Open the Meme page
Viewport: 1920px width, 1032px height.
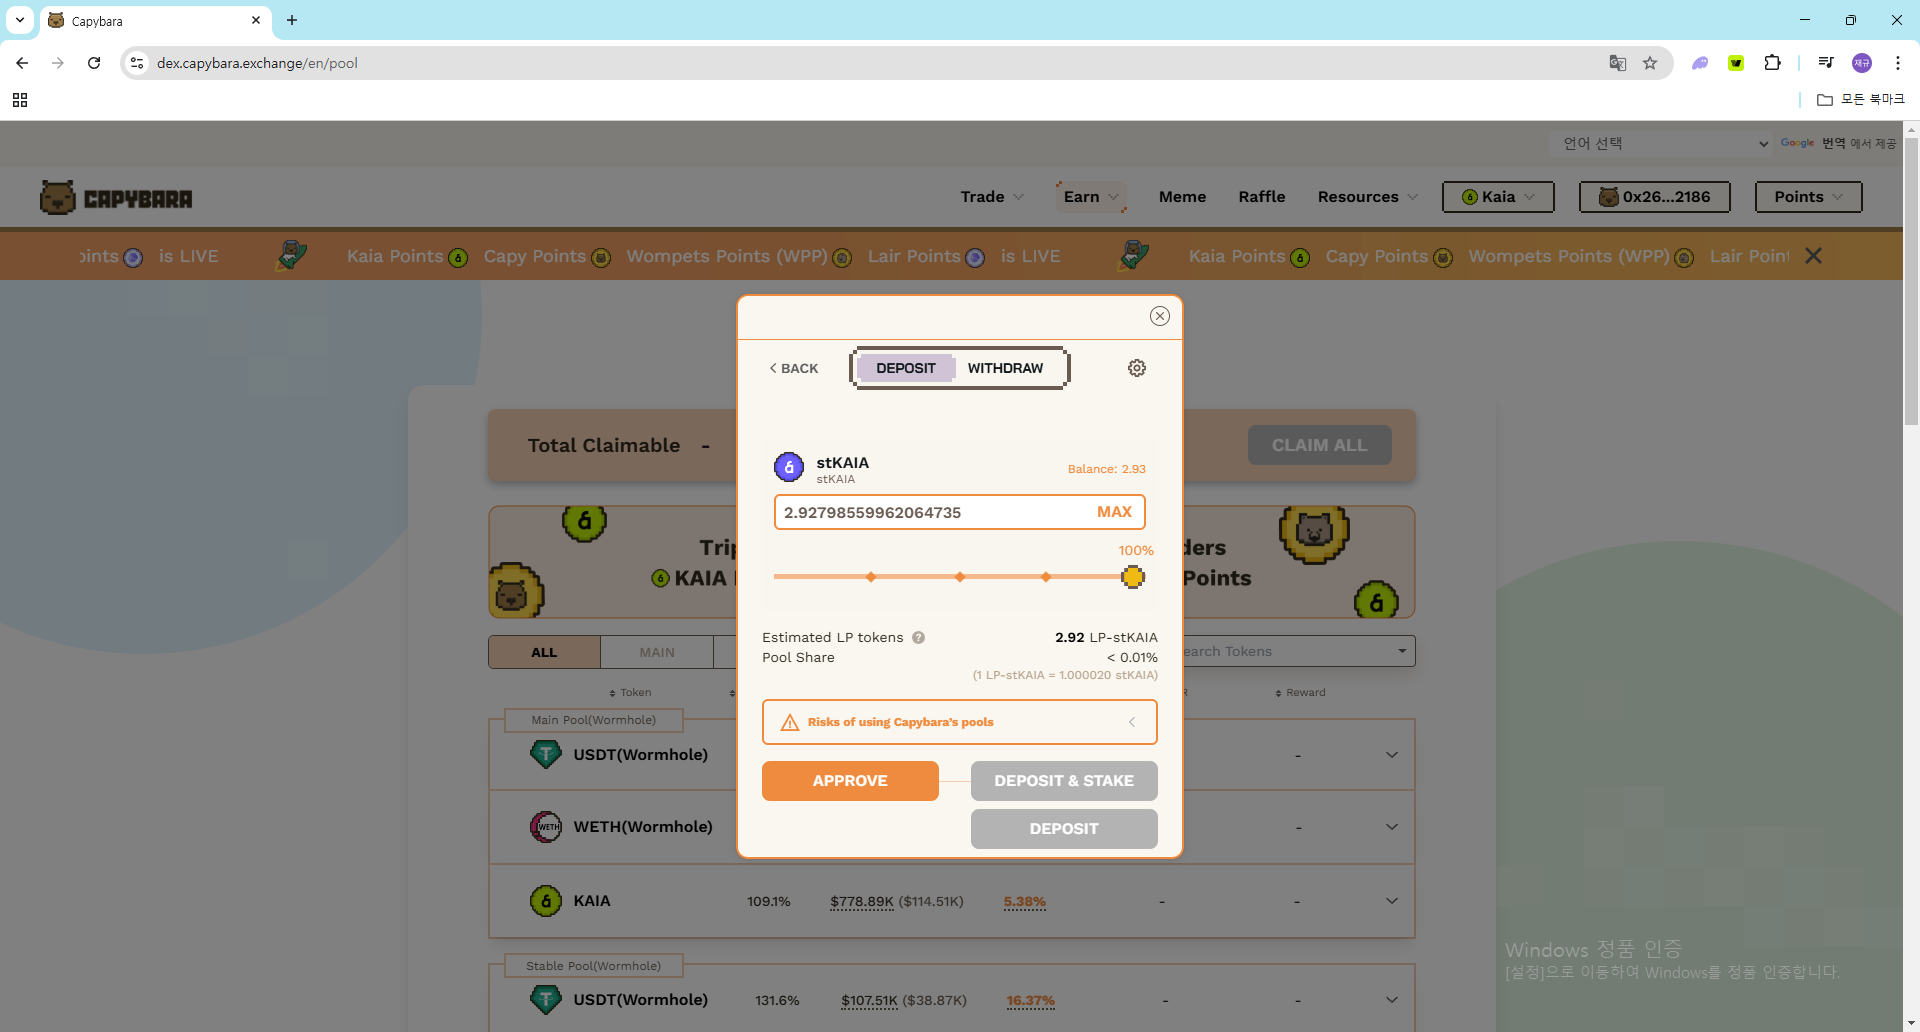tap(1182, 197)
